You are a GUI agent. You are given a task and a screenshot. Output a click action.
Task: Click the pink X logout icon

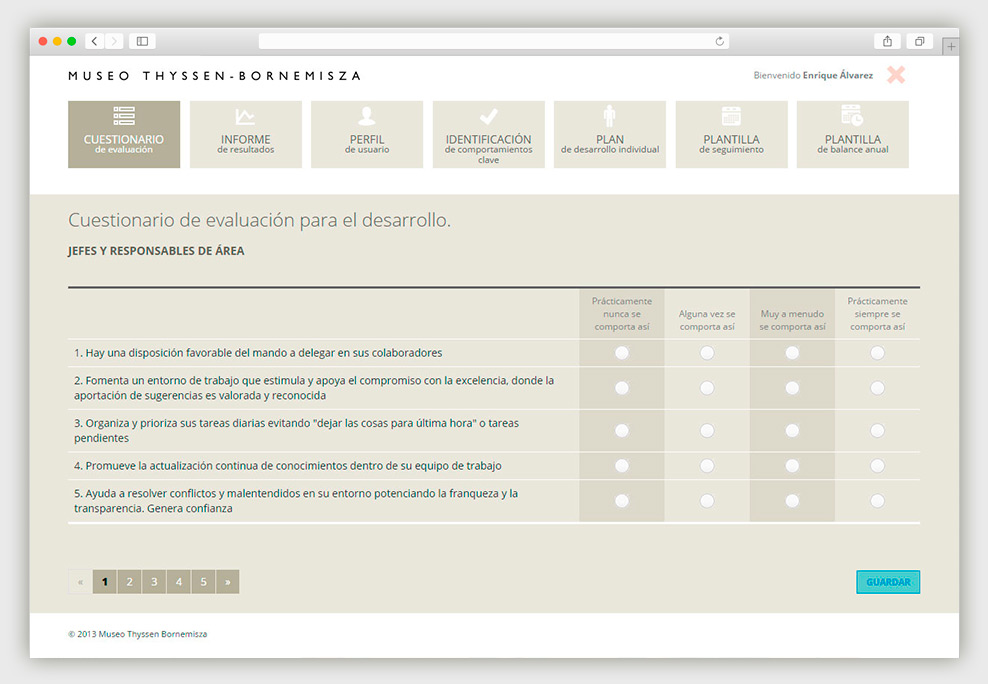(x=896, y=75)
